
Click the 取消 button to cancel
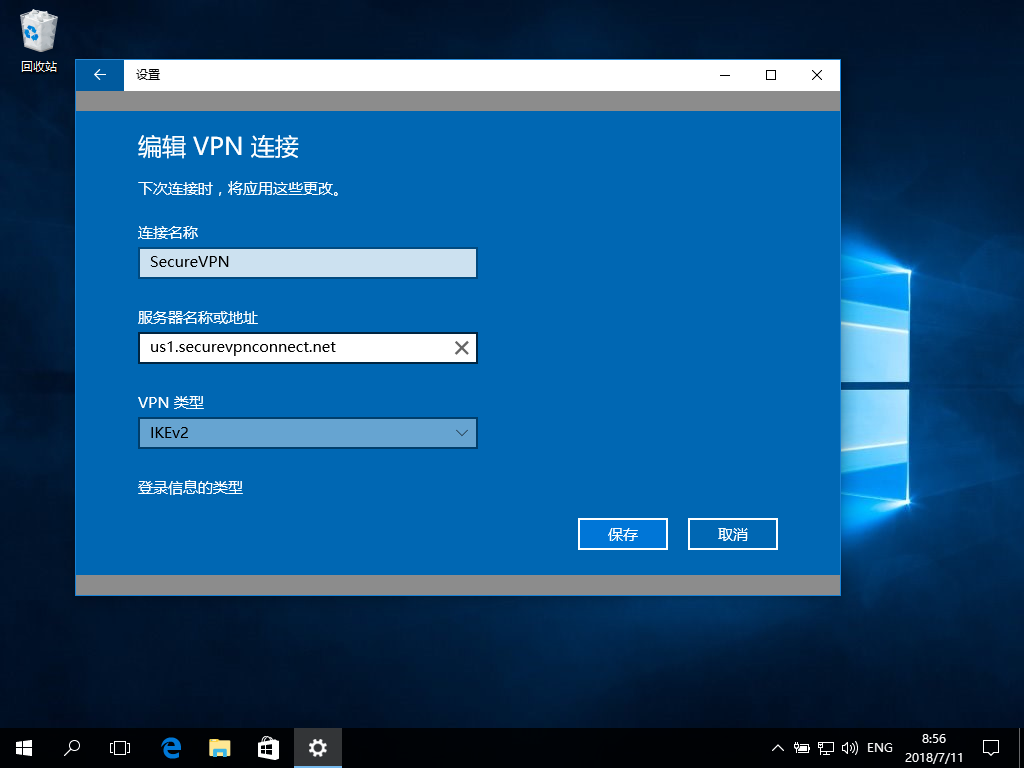click(x=732, y=534)
